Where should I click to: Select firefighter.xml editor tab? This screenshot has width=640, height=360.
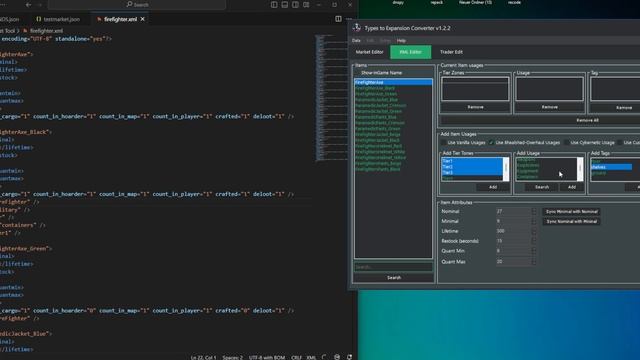click(x=120, y=19)
